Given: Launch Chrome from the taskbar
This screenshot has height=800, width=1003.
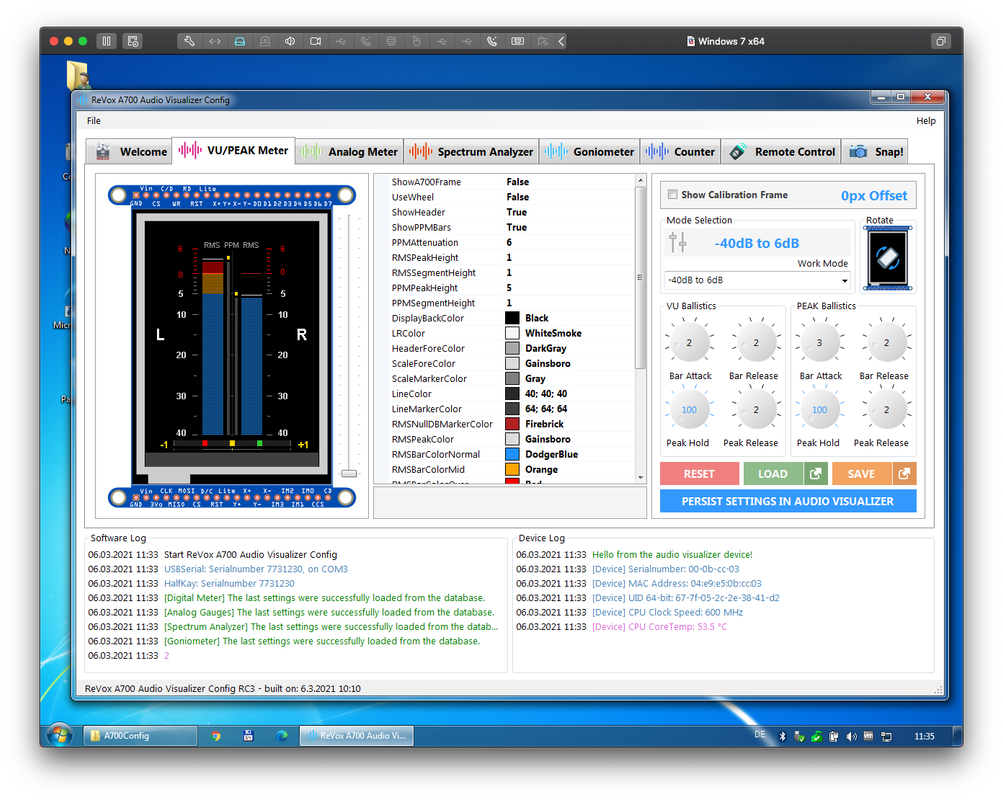Looking at the screenshot, I should pyautogui.click(x=216, y=736).
